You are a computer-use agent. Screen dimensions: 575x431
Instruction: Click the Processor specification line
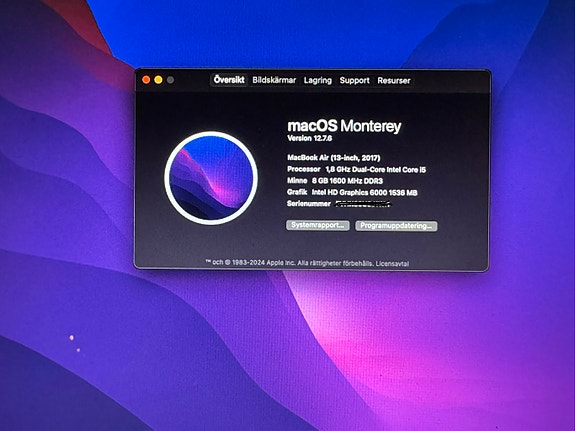coord(356,169)
